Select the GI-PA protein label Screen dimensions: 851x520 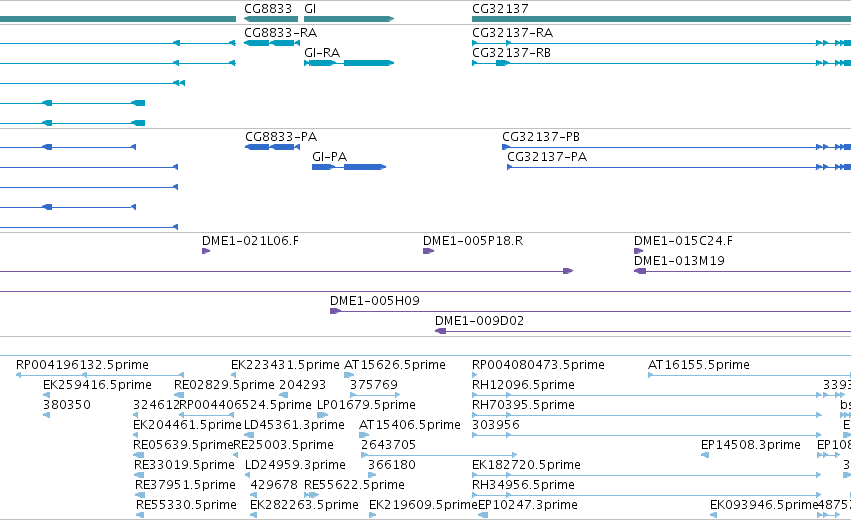(x=329, y=157)
